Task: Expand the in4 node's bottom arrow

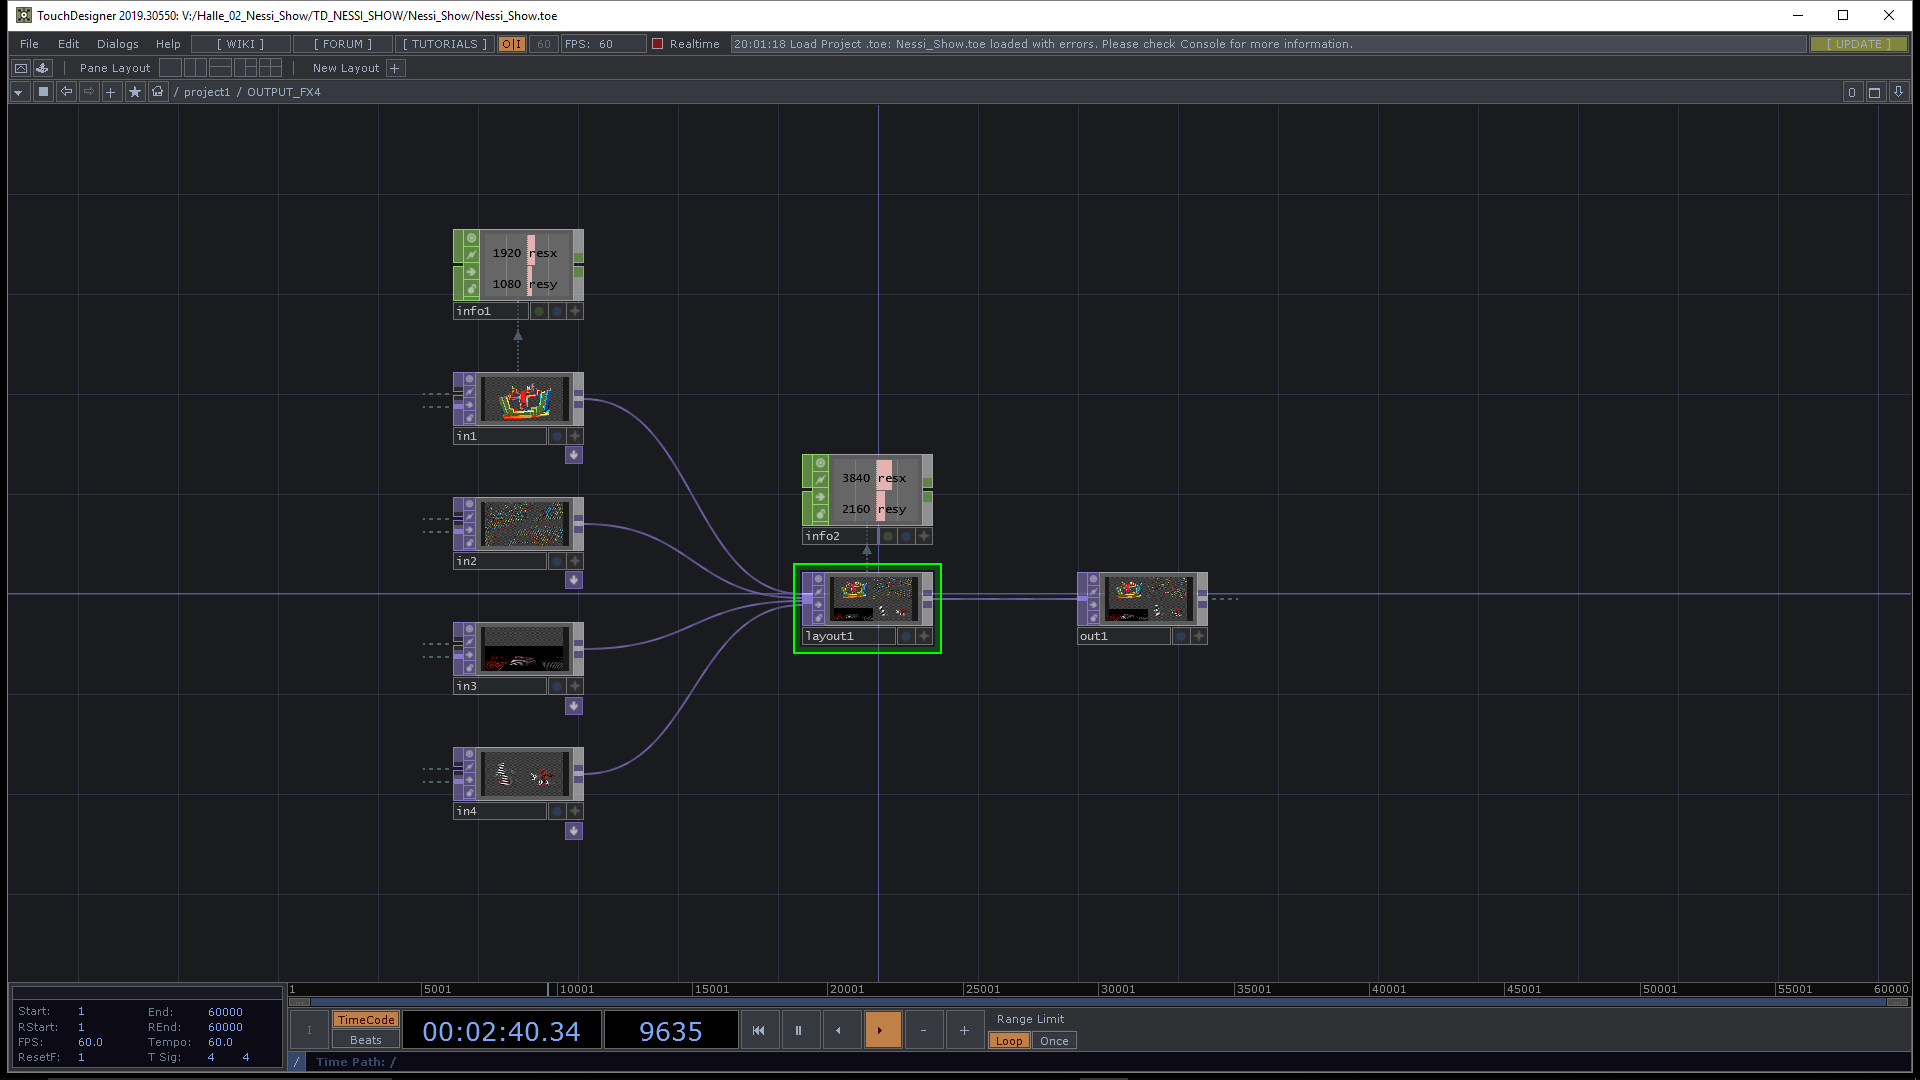Action: coord(573,831)
